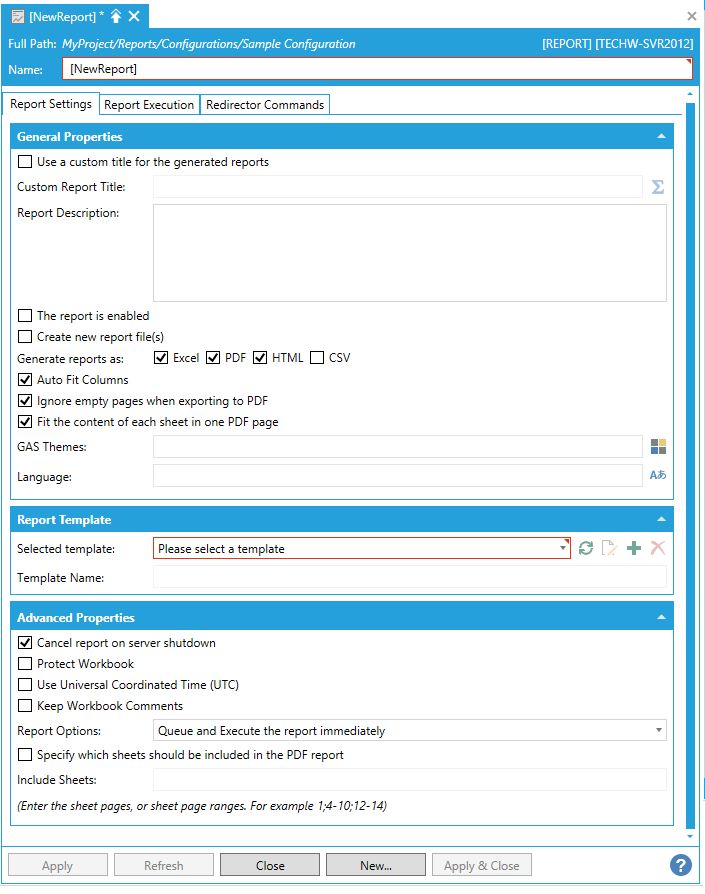Click the Full Path MyProject/Reports text
705x894 pixels.
[209, 44]
